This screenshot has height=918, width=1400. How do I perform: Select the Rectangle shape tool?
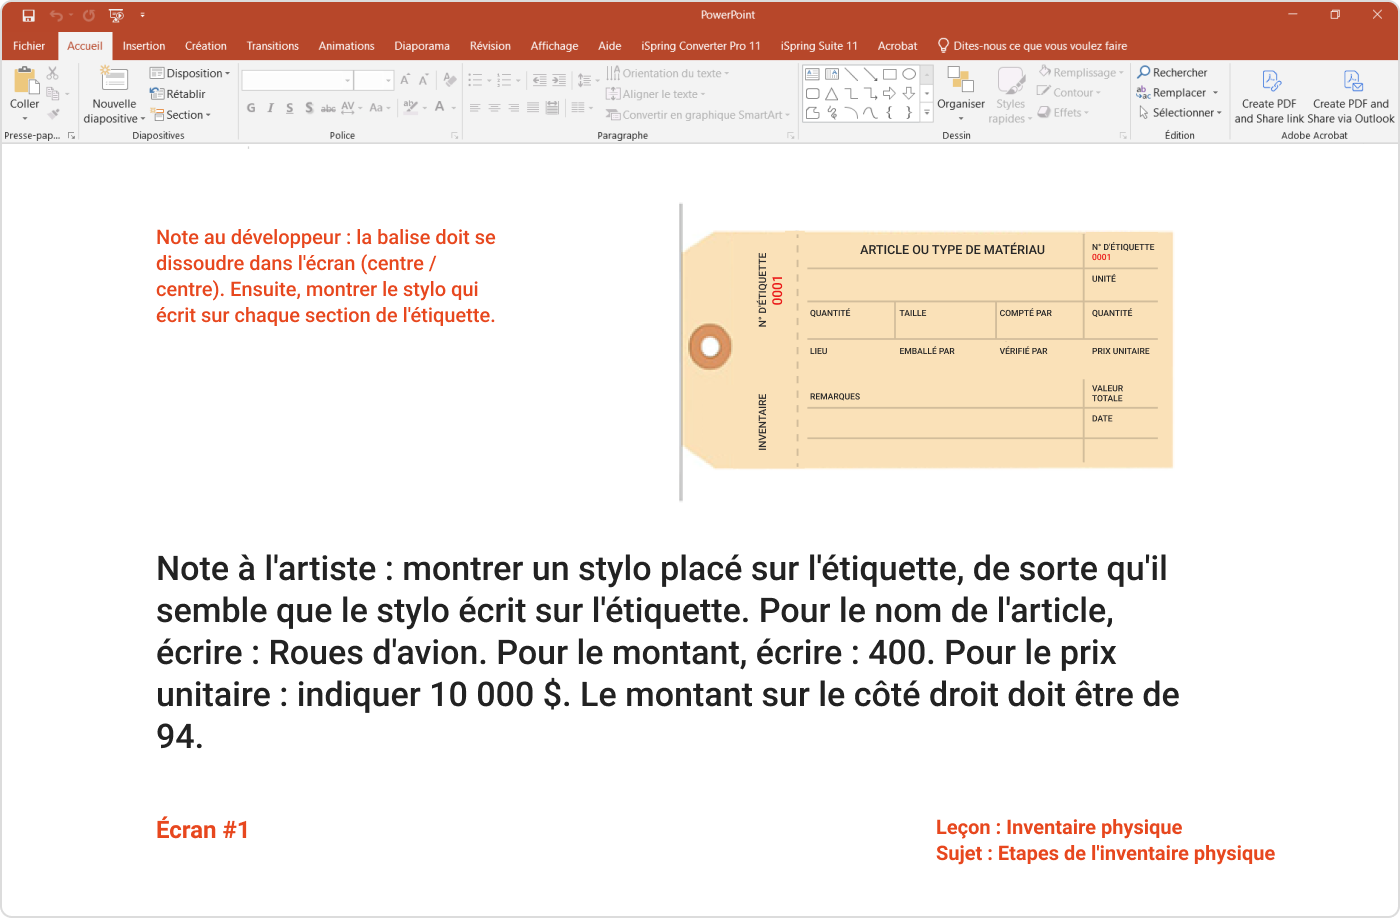(x=889, y=73)
